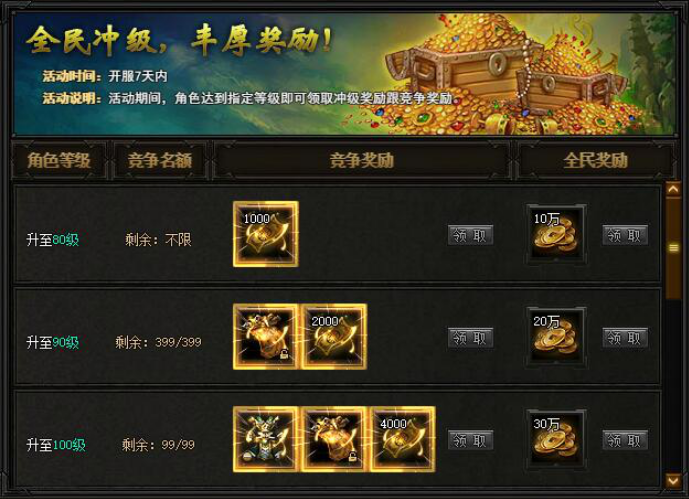This screenshot has width=689, height=499.
Task: Select the 10万 gold coins reward icon
Action: pyautogui.click(x=556, y=234)
